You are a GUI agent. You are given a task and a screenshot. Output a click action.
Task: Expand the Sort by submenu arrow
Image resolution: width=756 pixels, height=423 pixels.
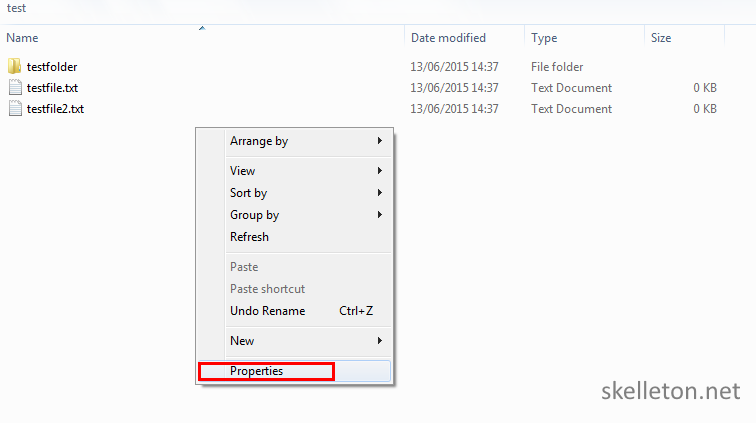coord(380,192)
